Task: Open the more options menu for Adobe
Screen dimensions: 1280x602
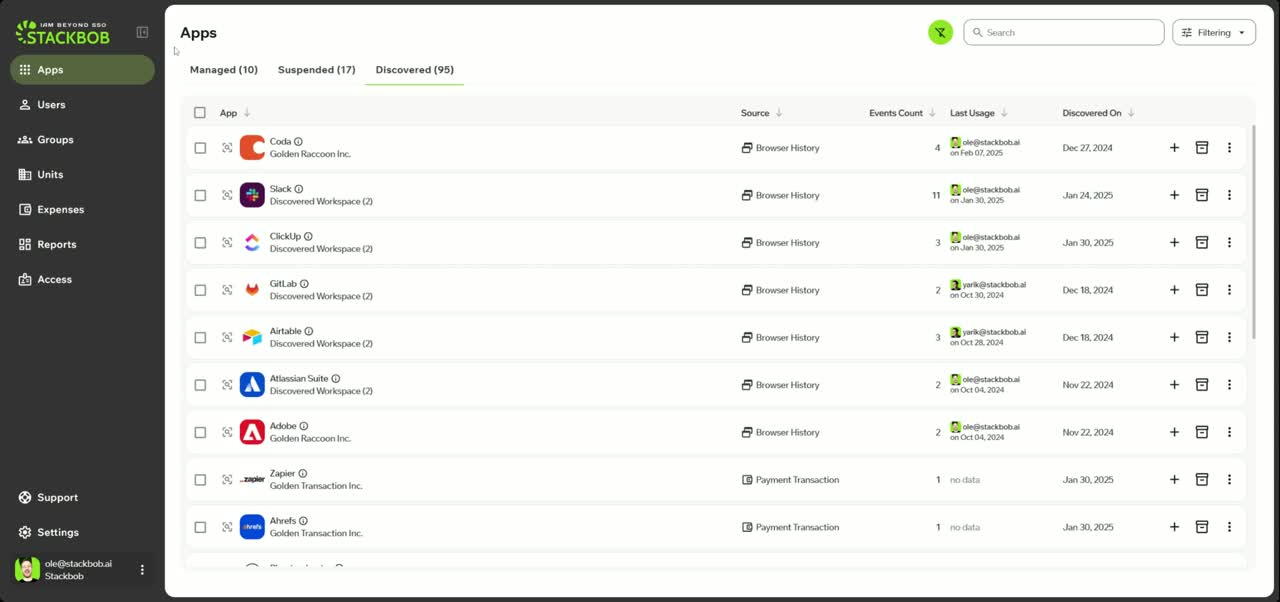Action: pyautogui.click(x=1229, y=432)
